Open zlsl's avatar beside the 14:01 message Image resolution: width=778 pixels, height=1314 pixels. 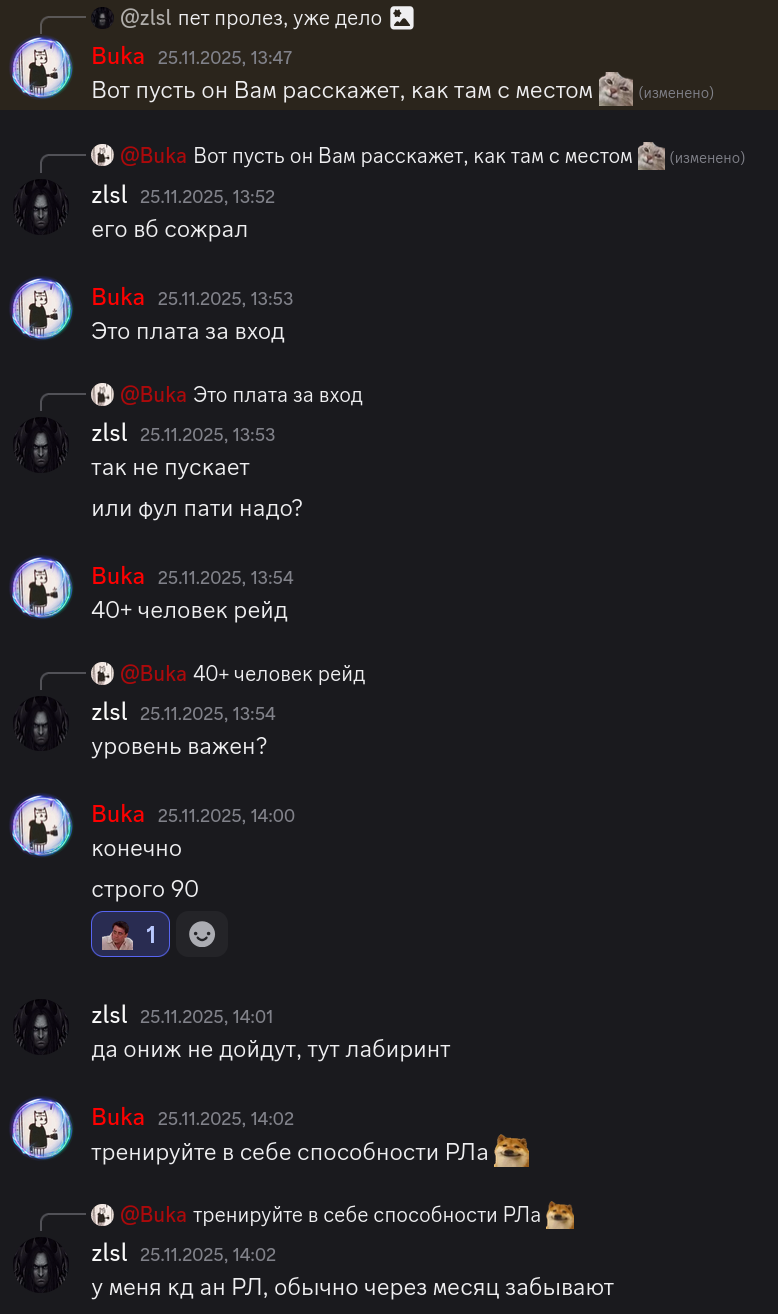[41, 1026]
